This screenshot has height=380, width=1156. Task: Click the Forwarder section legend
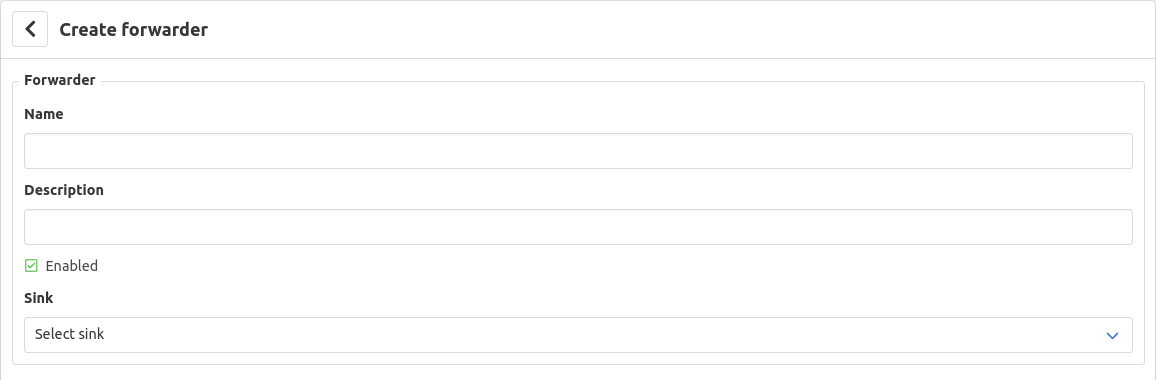[60, 80]
